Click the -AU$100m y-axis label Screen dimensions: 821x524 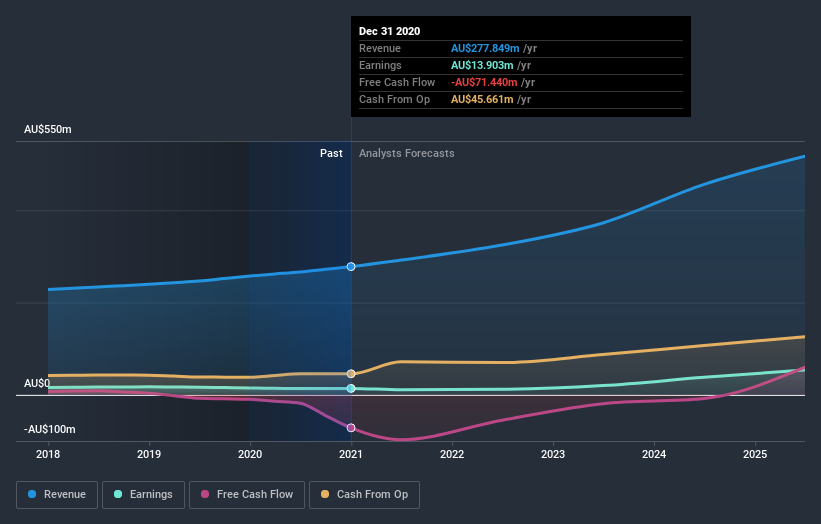pyautogui.click(x=50, y=429)
